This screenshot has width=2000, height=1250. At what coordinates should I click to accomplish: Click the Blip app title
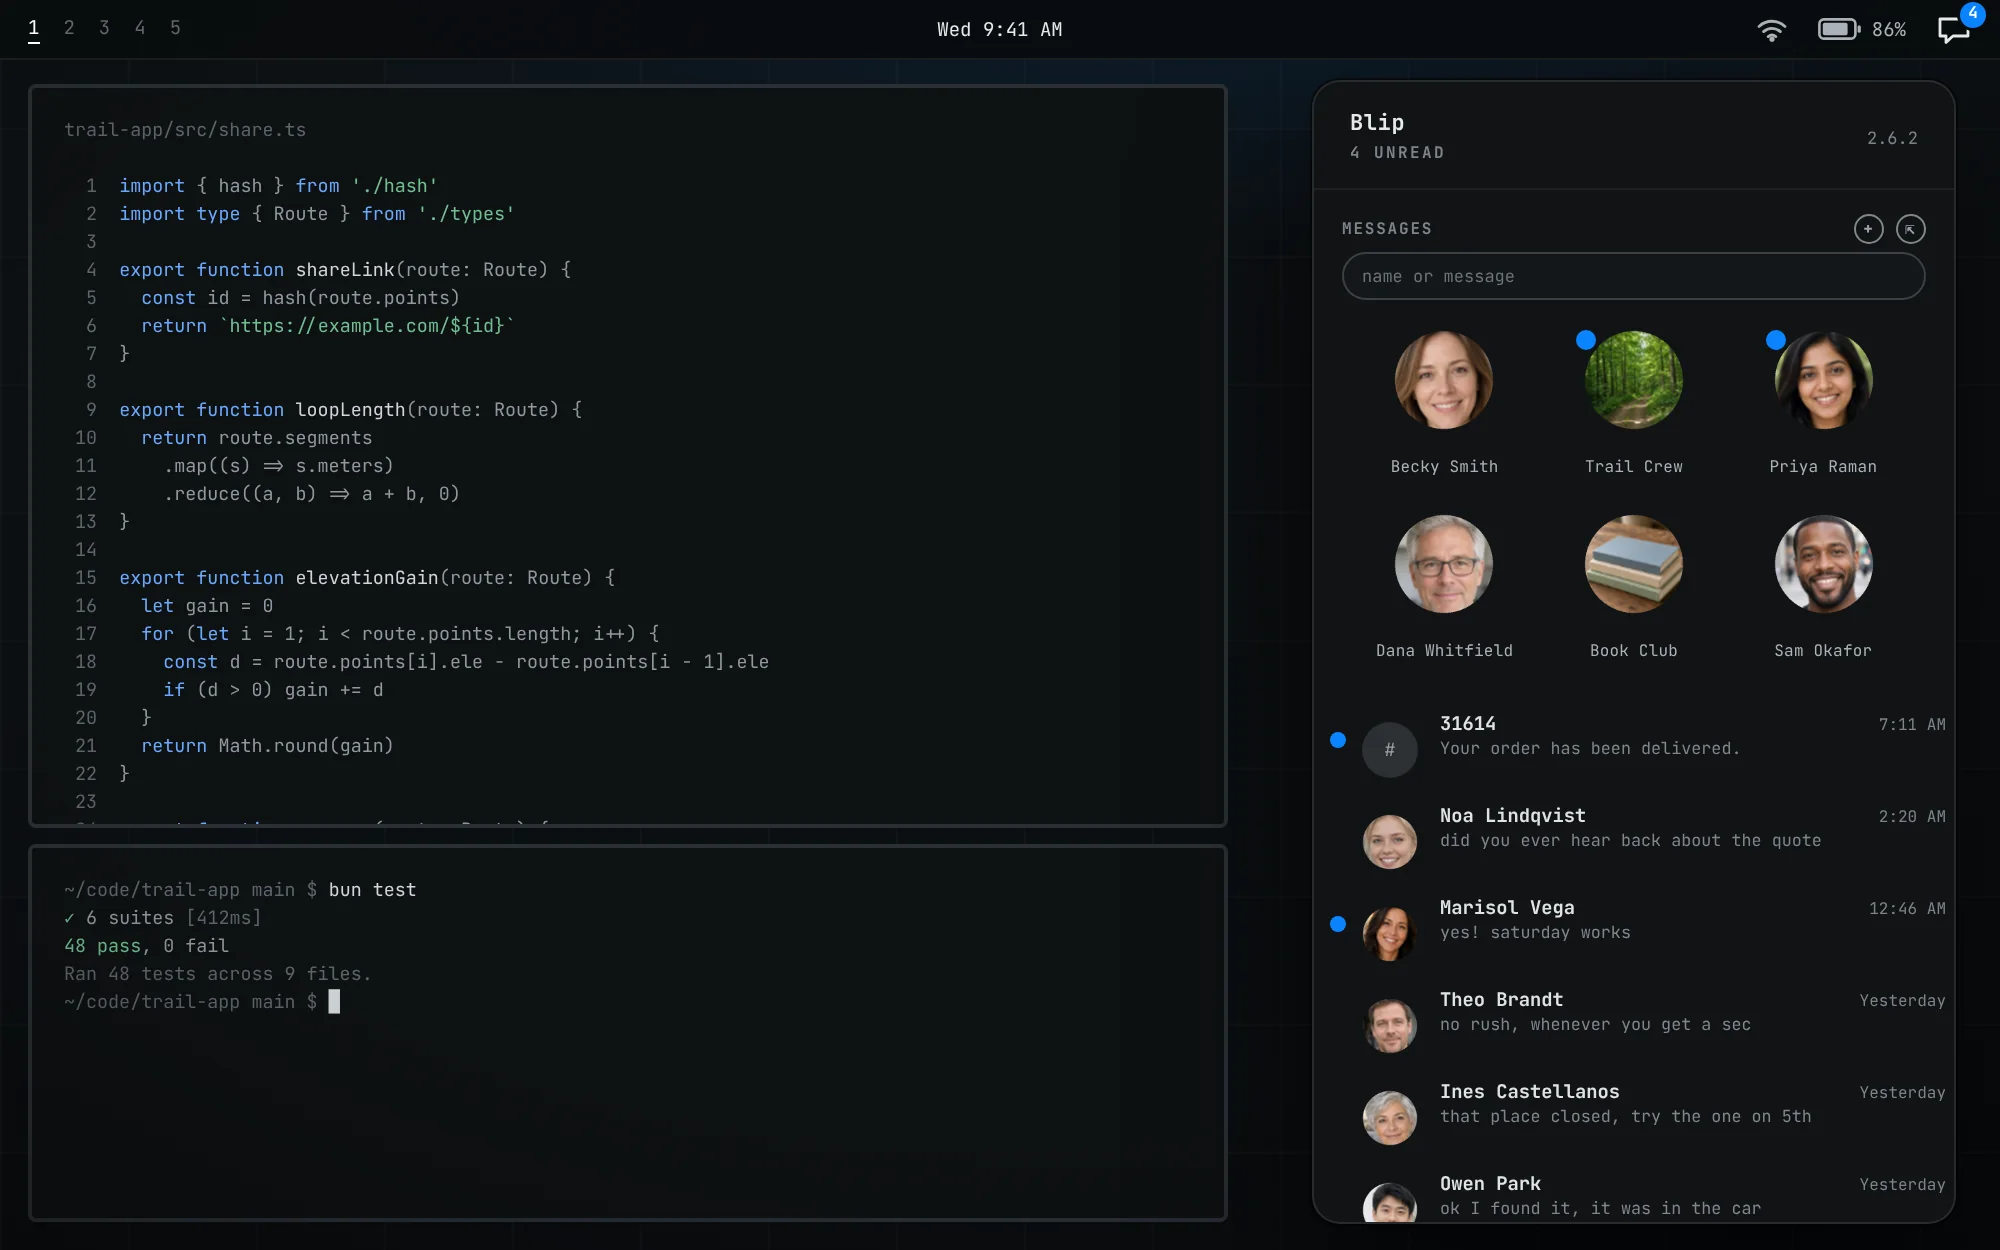coord(1377,122)
